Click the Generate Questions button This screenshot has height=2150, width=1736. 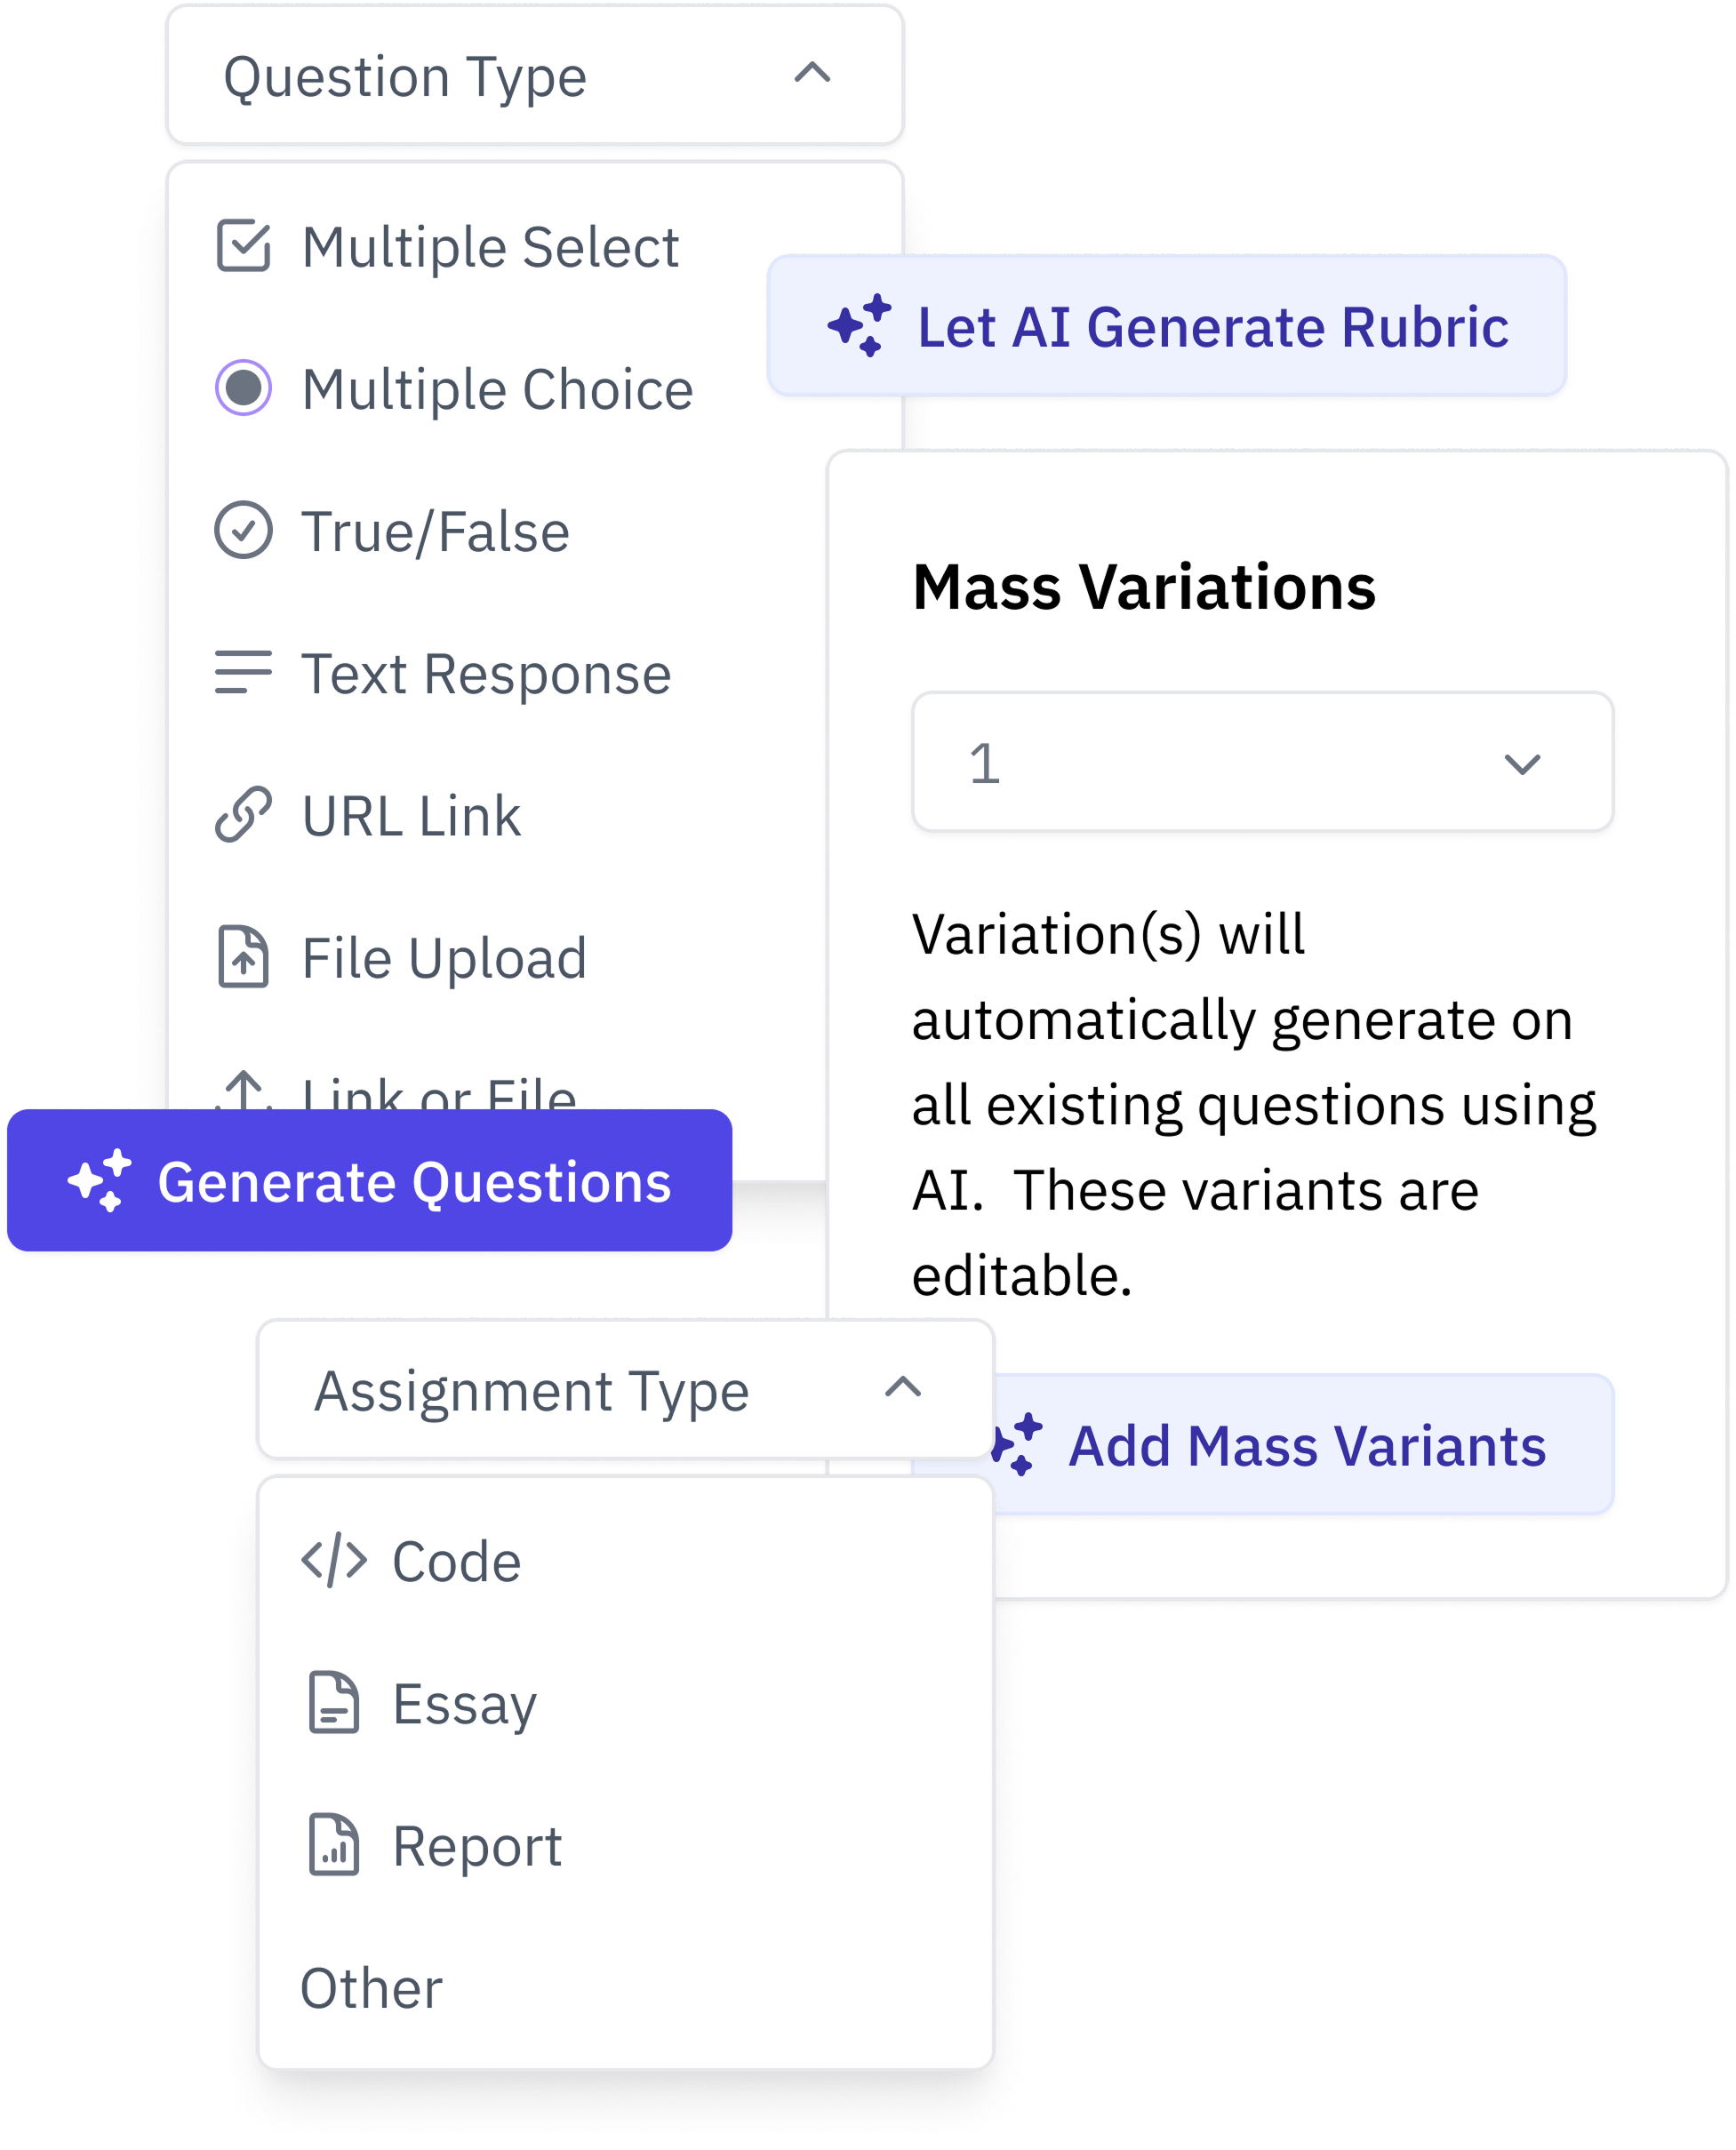point(370,1181)
